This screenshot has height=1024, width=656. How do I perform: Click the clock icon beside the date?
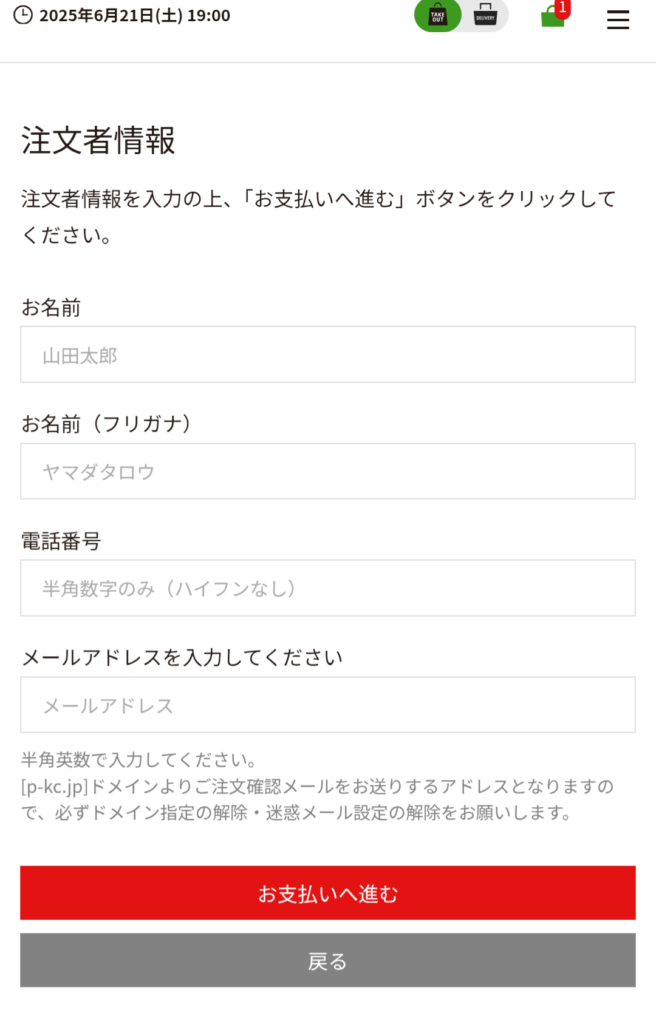pos(23,15)
